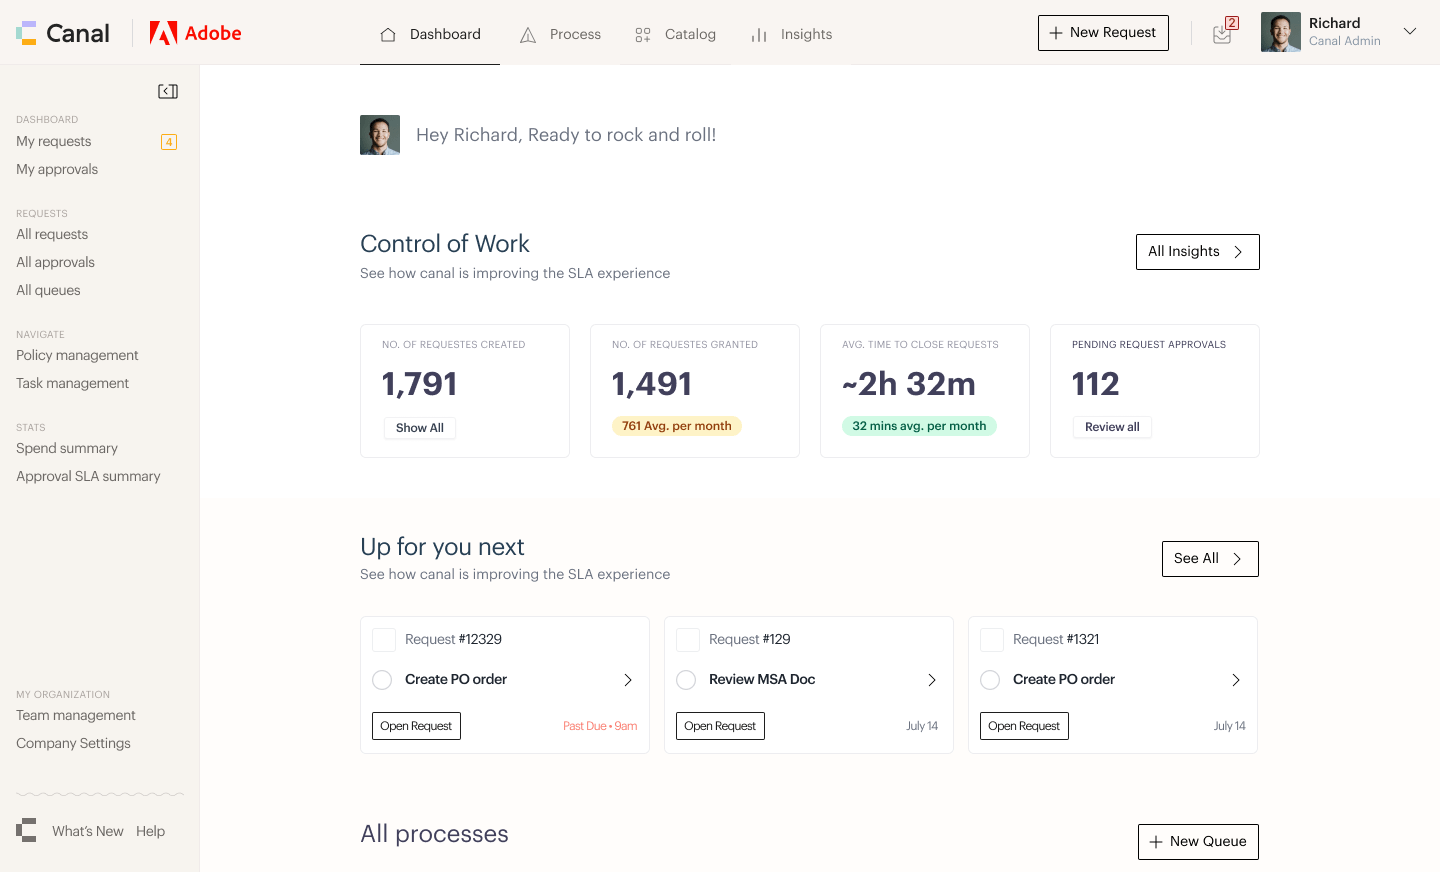The image size is (1440, 872).
Task: Tick the checkbox for Request #12329
Action: pos(384,640)
